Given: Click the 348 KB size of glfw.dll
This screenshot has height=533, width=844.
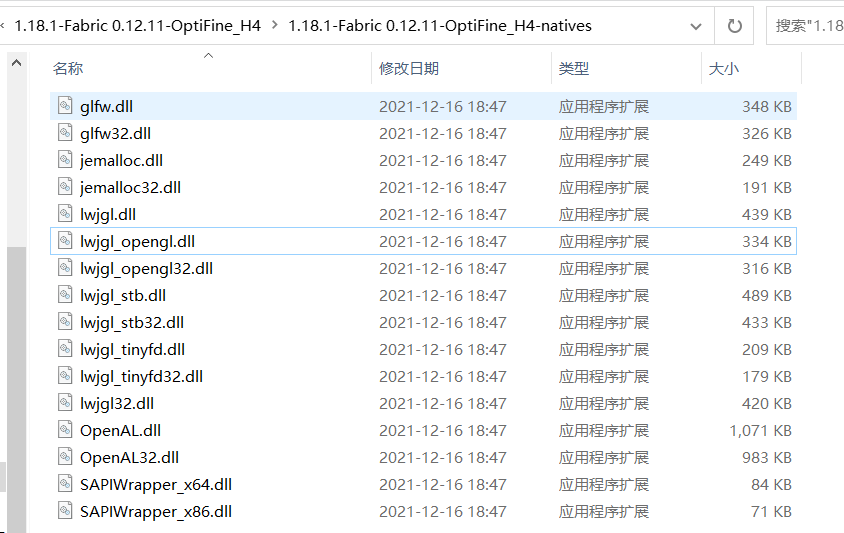Looking at the screenshot, I should pyautogui.click(x=767, y=107).
